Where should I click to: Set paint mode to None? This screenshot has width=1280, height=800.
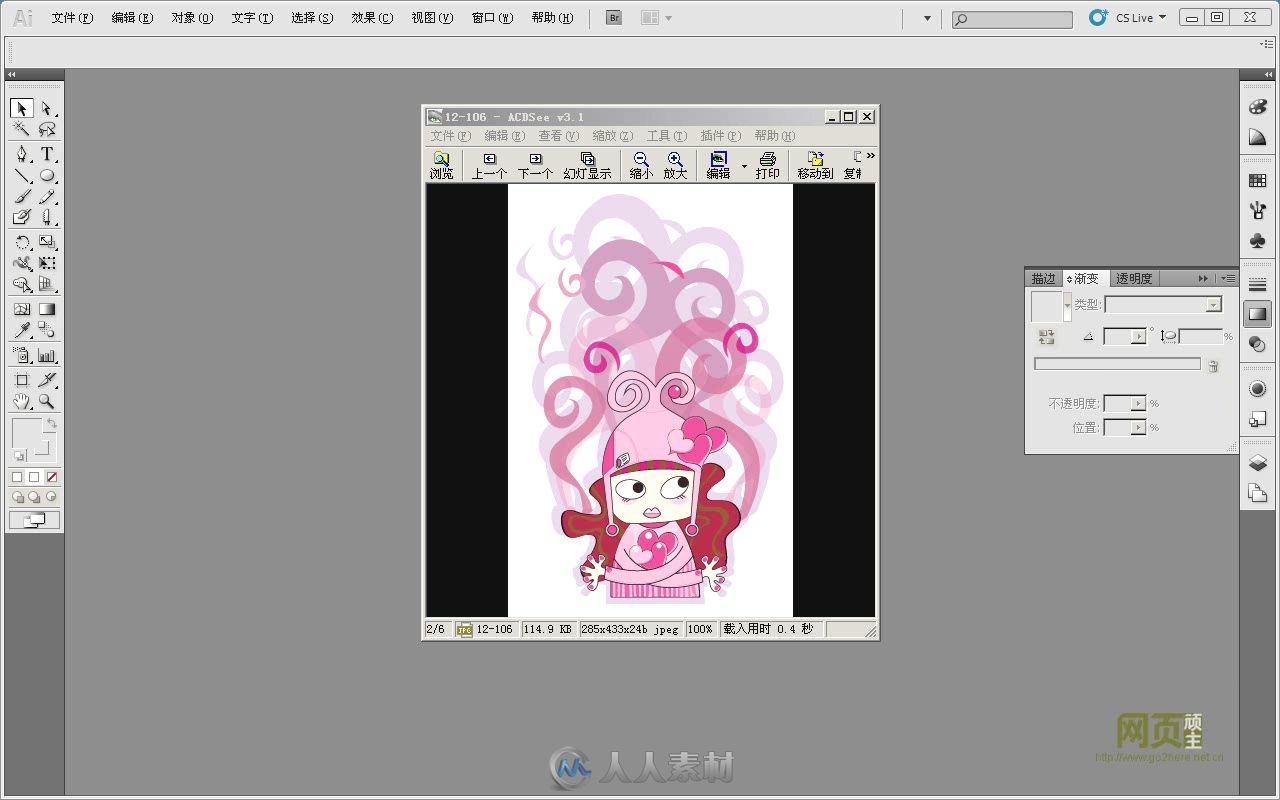point(52,477)
